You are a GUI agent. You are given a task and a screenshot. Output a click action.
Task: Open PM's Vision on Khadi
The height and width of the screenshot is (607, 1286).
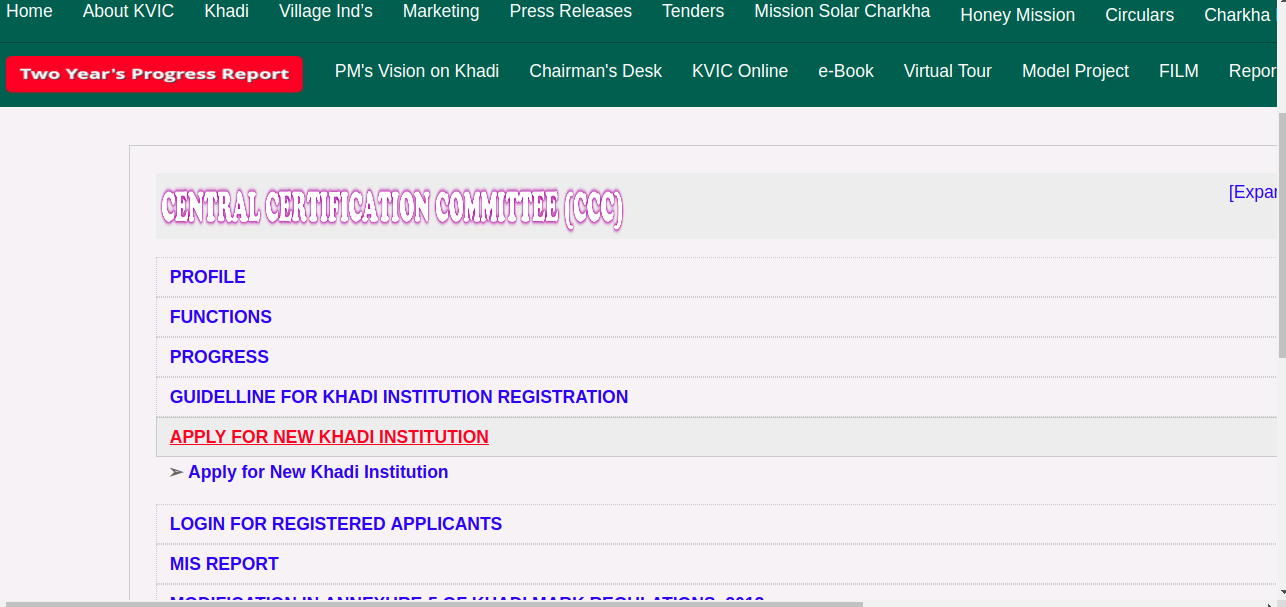(x=417, y=71)
